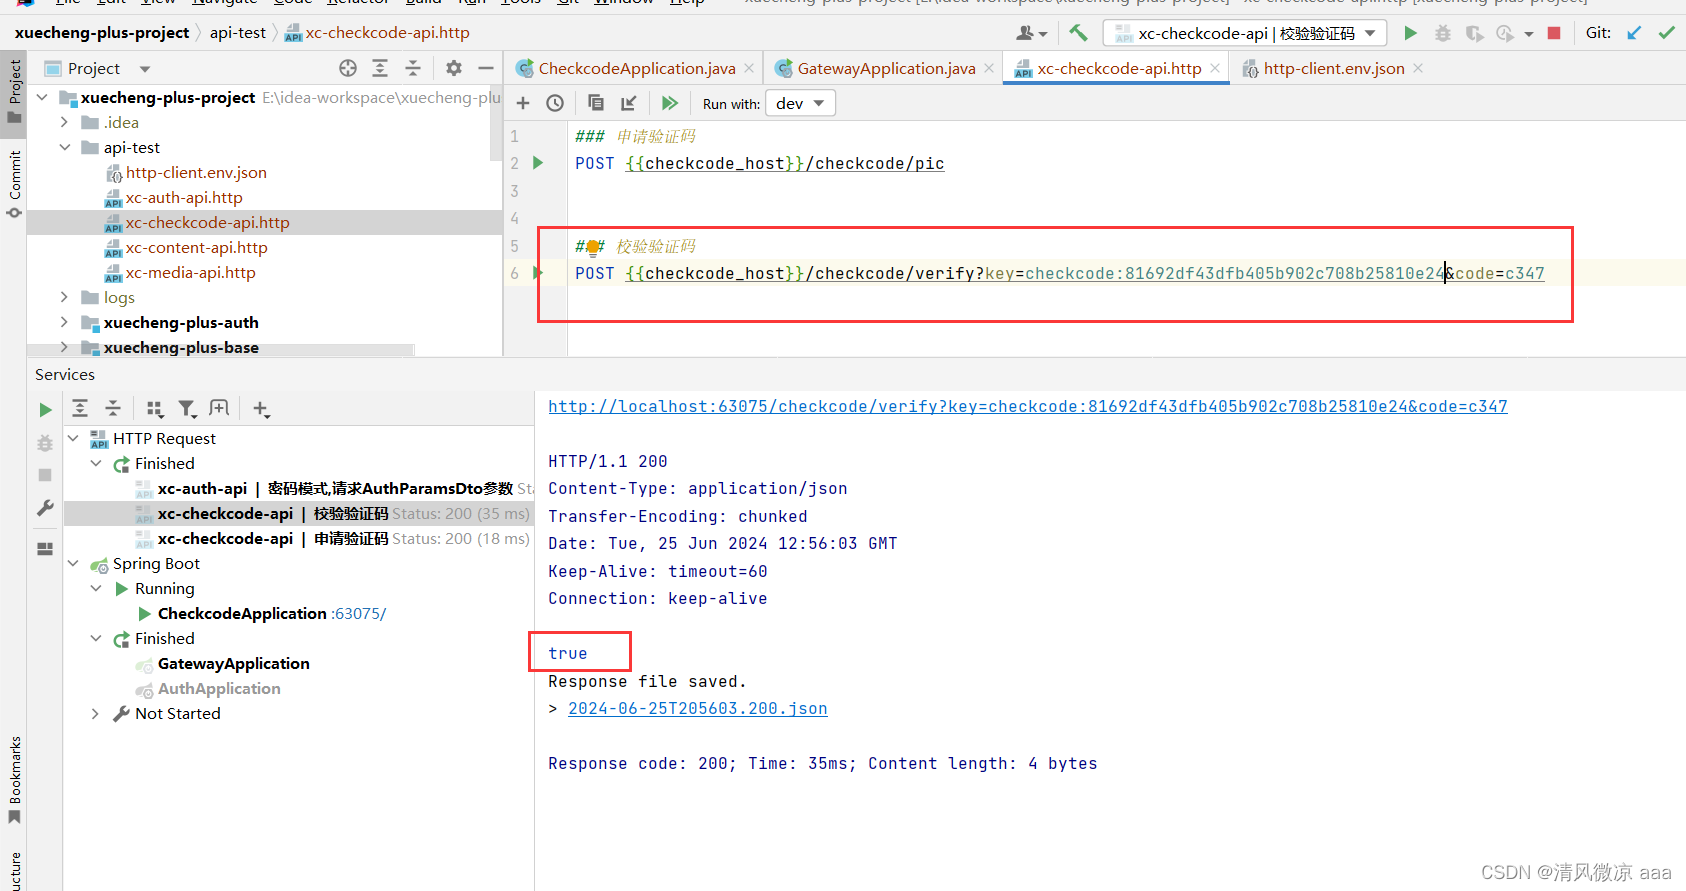Click layout icon in Services sidebar
The height and width of the screenshot is (891, 1686).
tap(45, 549)
